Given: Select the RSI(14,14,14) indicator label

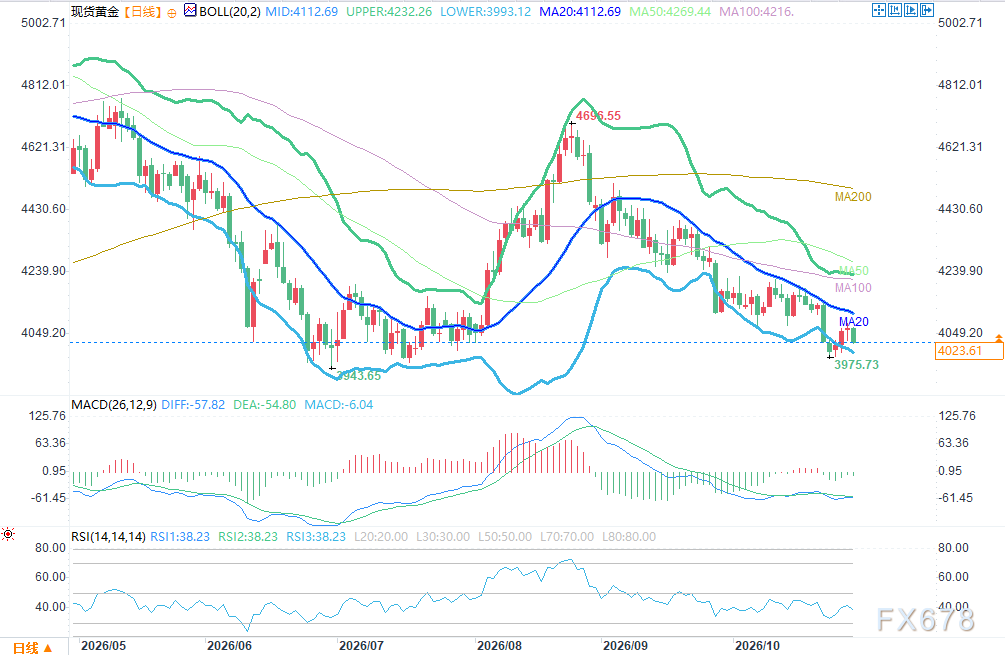Looking at the screenshot, I should [108, 537].
